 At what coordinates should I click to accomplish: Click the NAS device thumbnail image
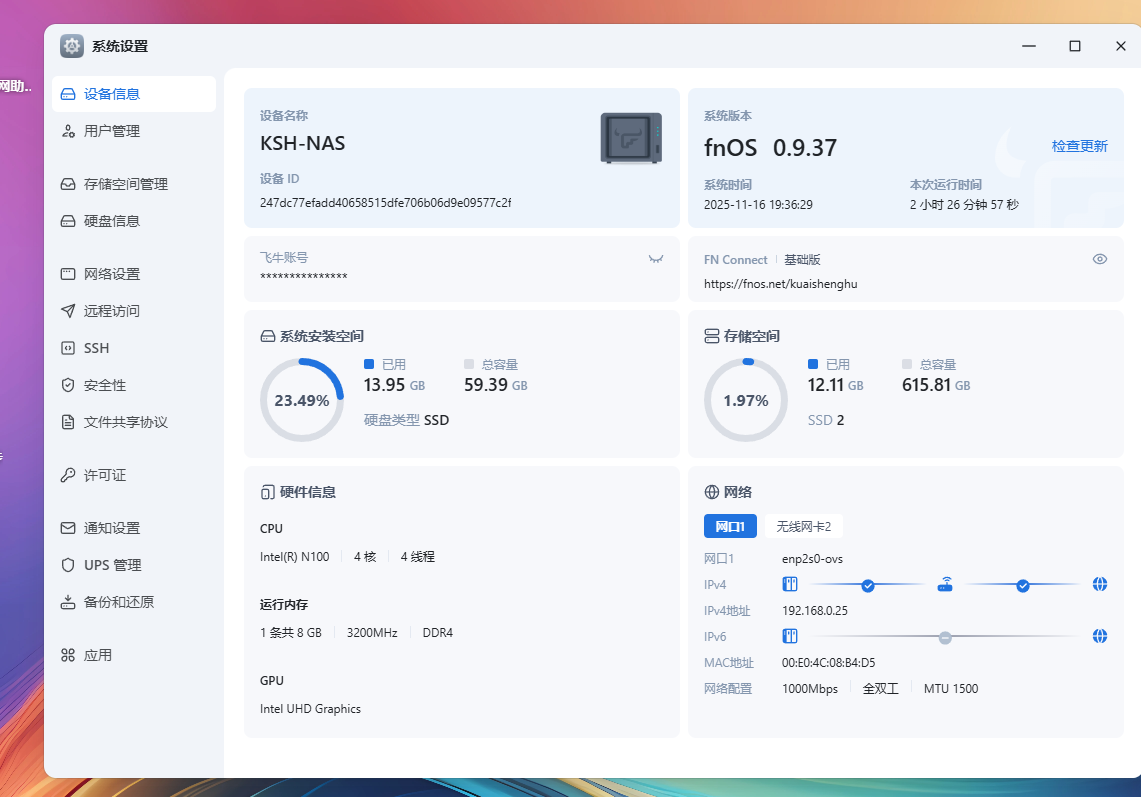631,138
